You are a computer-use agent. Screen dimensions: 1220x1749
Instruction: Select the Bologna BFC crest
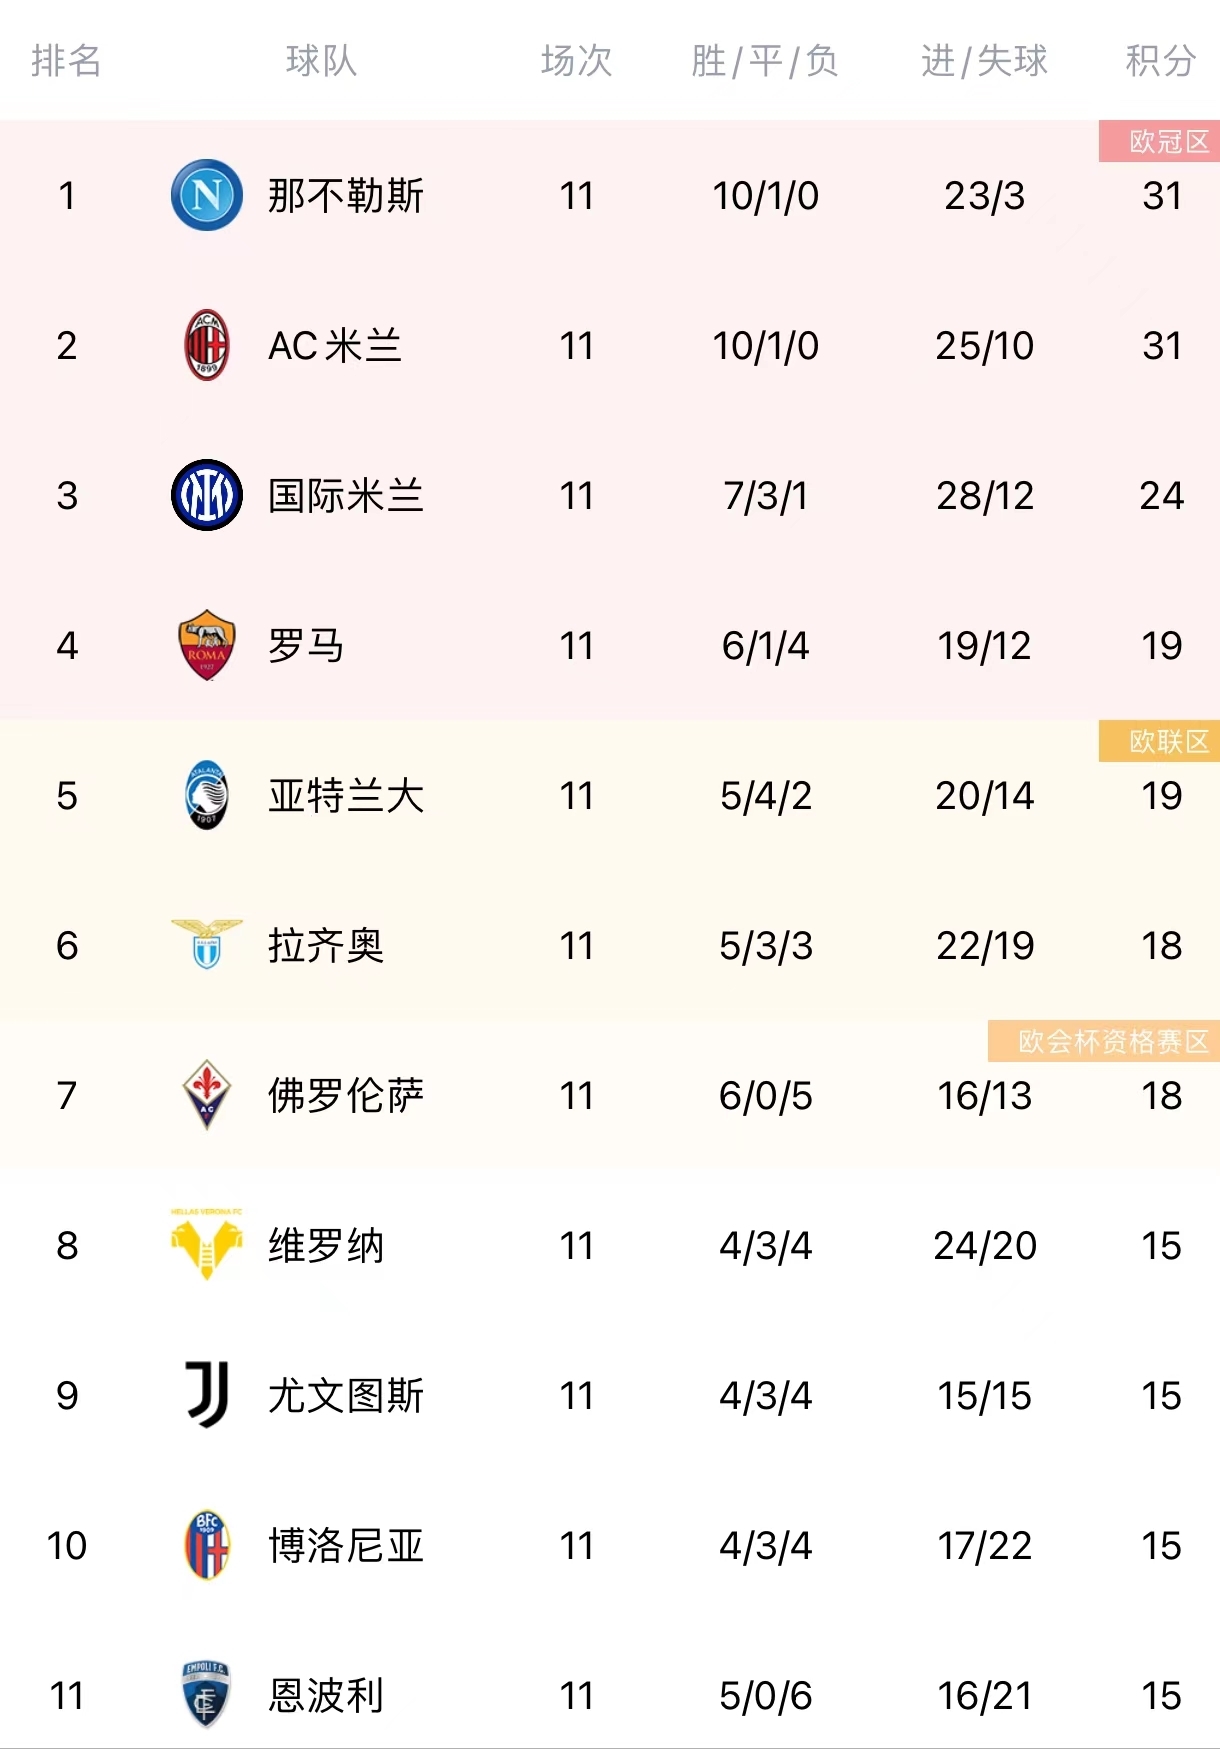pyautogui.click(x=207, y=1545)
